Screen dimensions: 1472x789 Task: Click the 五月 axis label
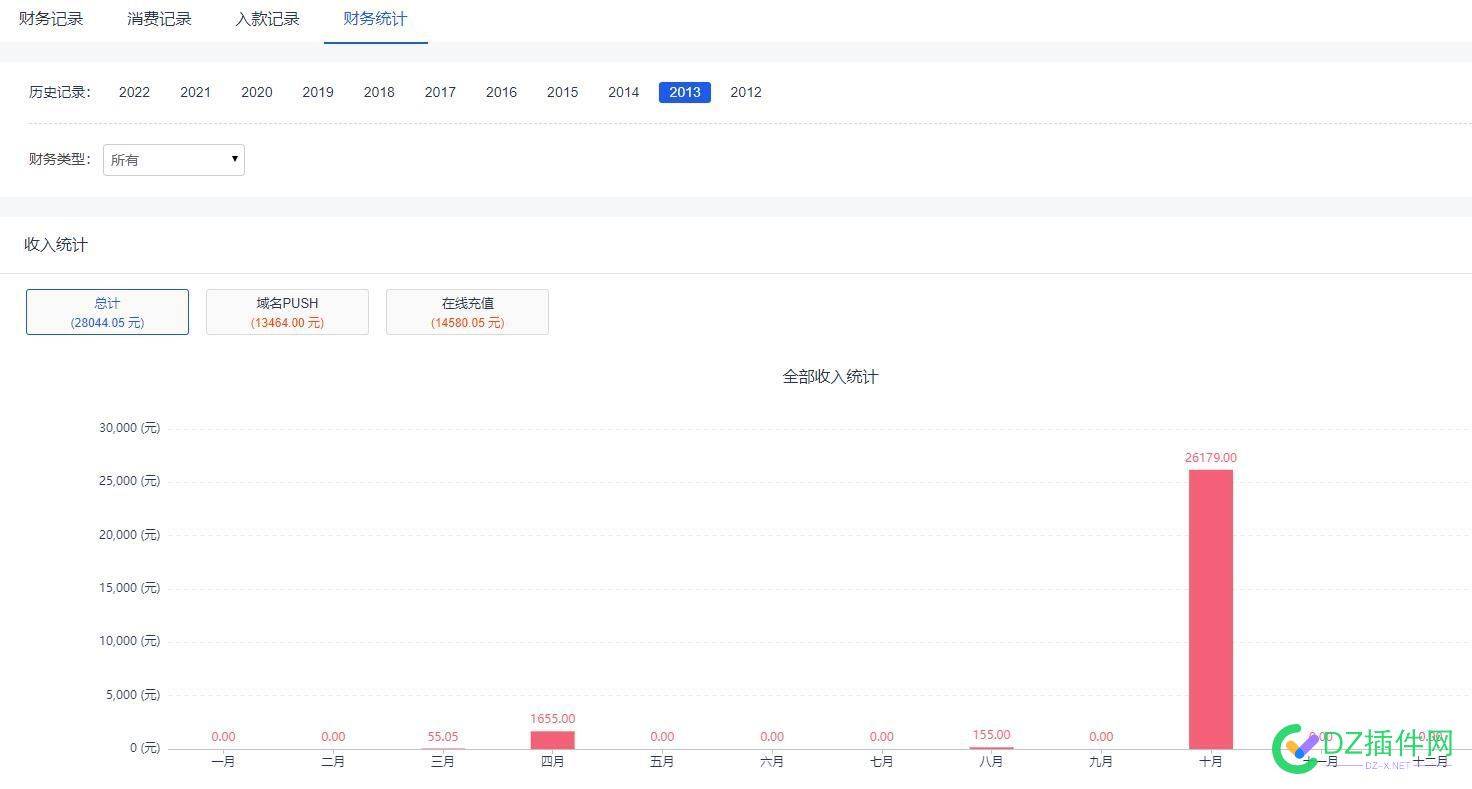[x=662, y=762]
